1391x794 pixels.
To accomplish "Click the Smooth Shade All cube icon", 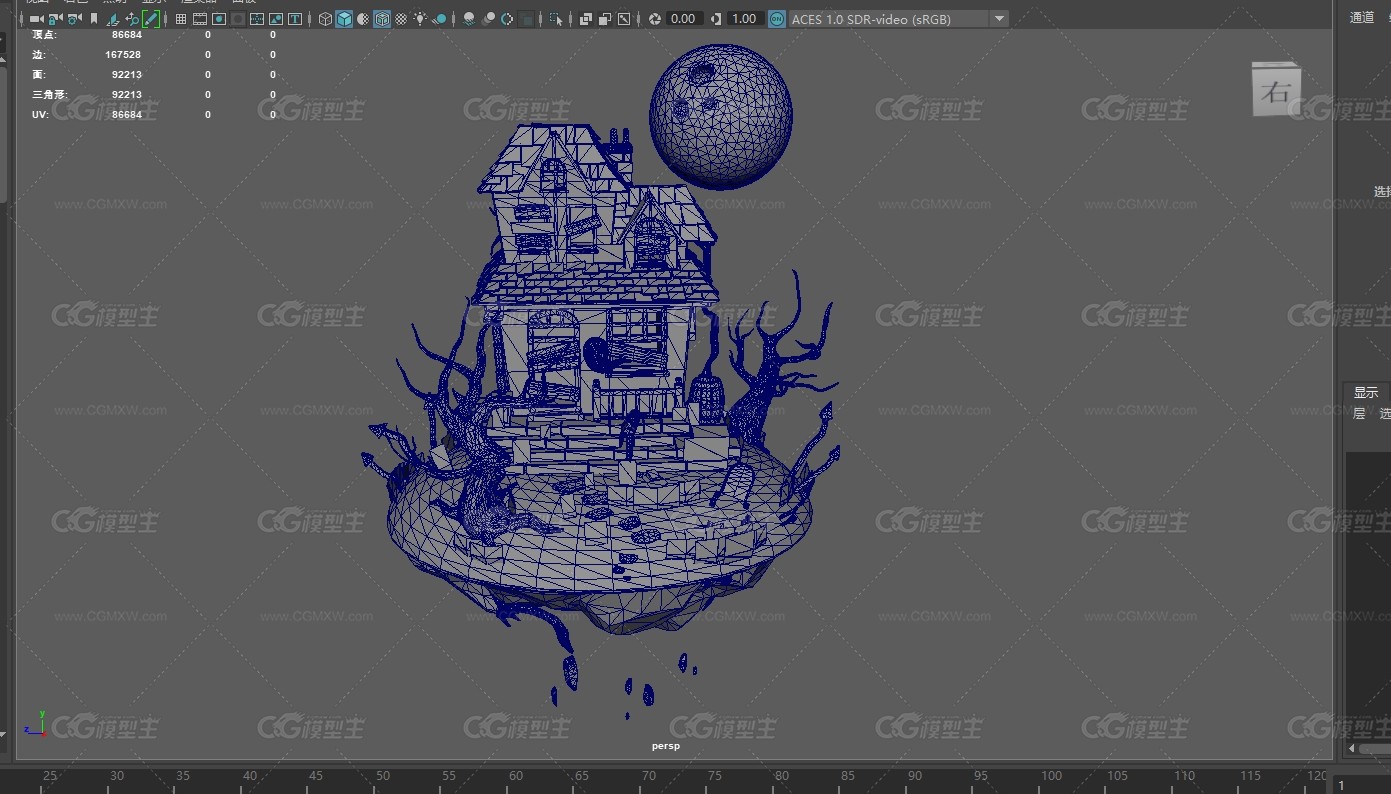I will tap(344, 19).
